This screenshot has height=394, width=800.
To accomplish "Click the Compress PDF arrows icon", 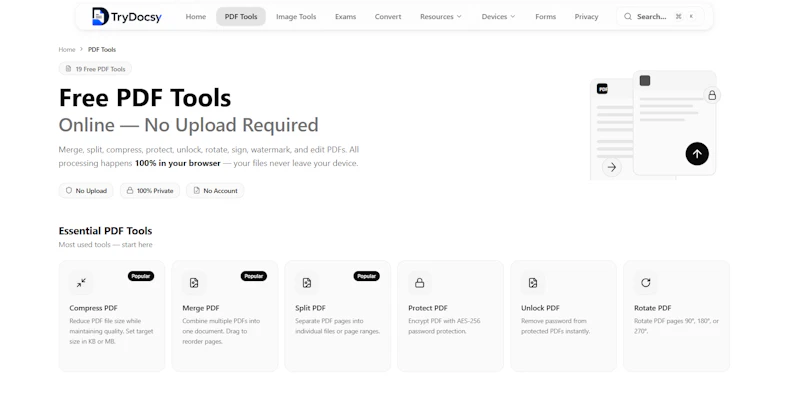I will coord(81,283).
